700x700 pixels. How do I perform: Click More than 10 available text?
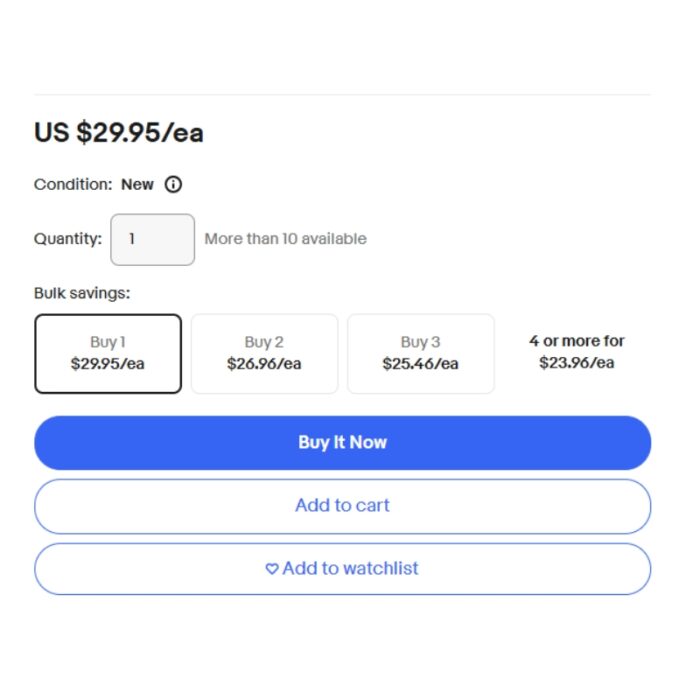point(285,239)
